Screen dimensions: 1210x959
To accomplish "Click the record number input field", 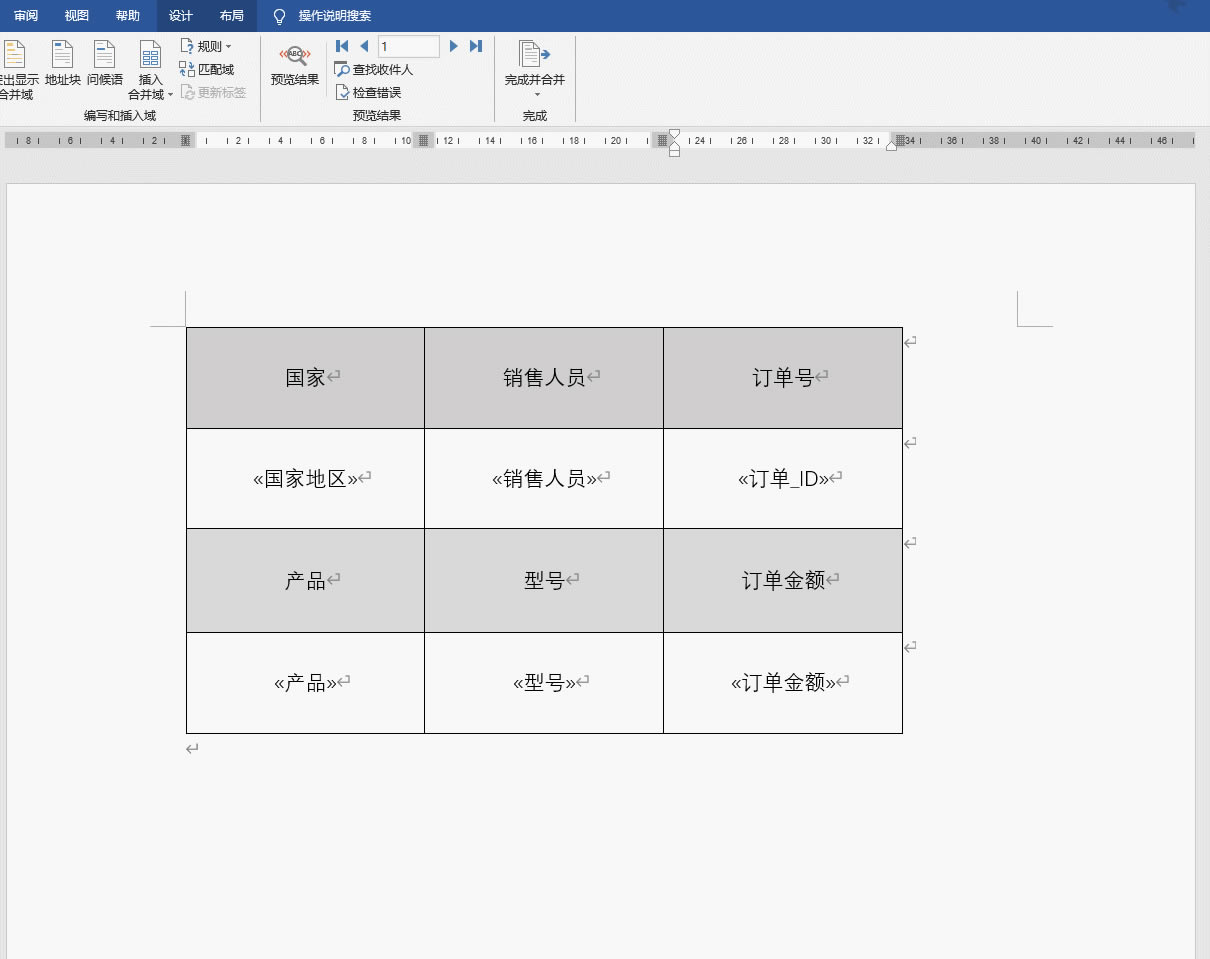I will [408, 46].
